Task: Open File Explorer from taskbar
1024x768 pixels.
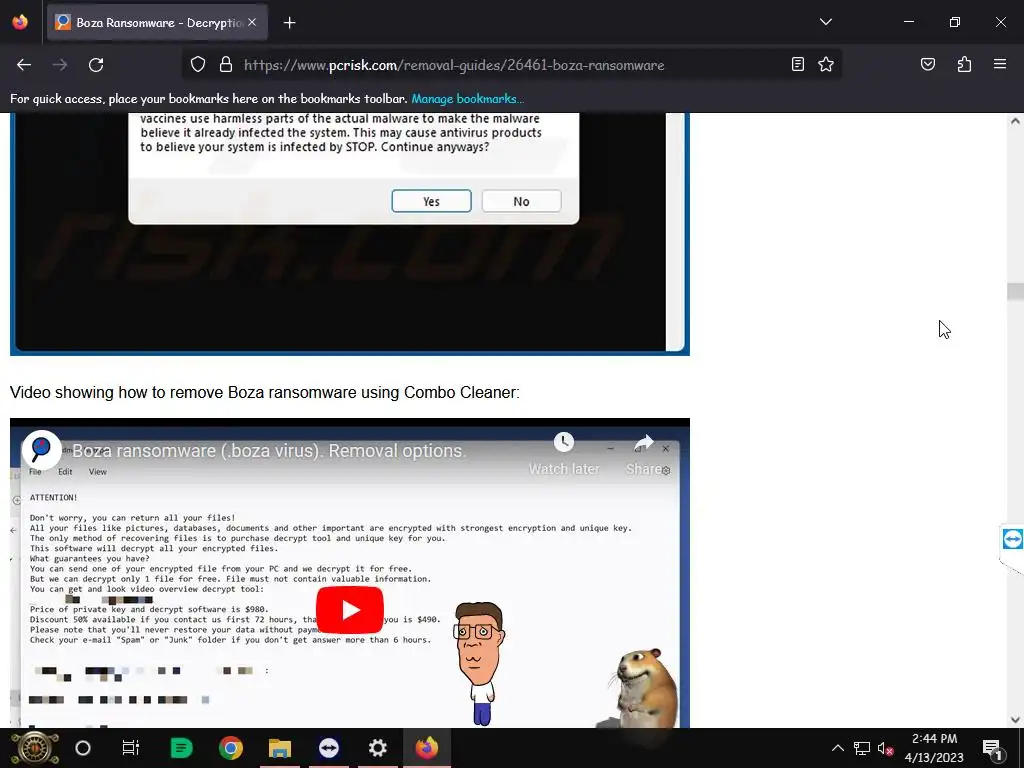Action: pyautogui.click(x=280, y=748)
